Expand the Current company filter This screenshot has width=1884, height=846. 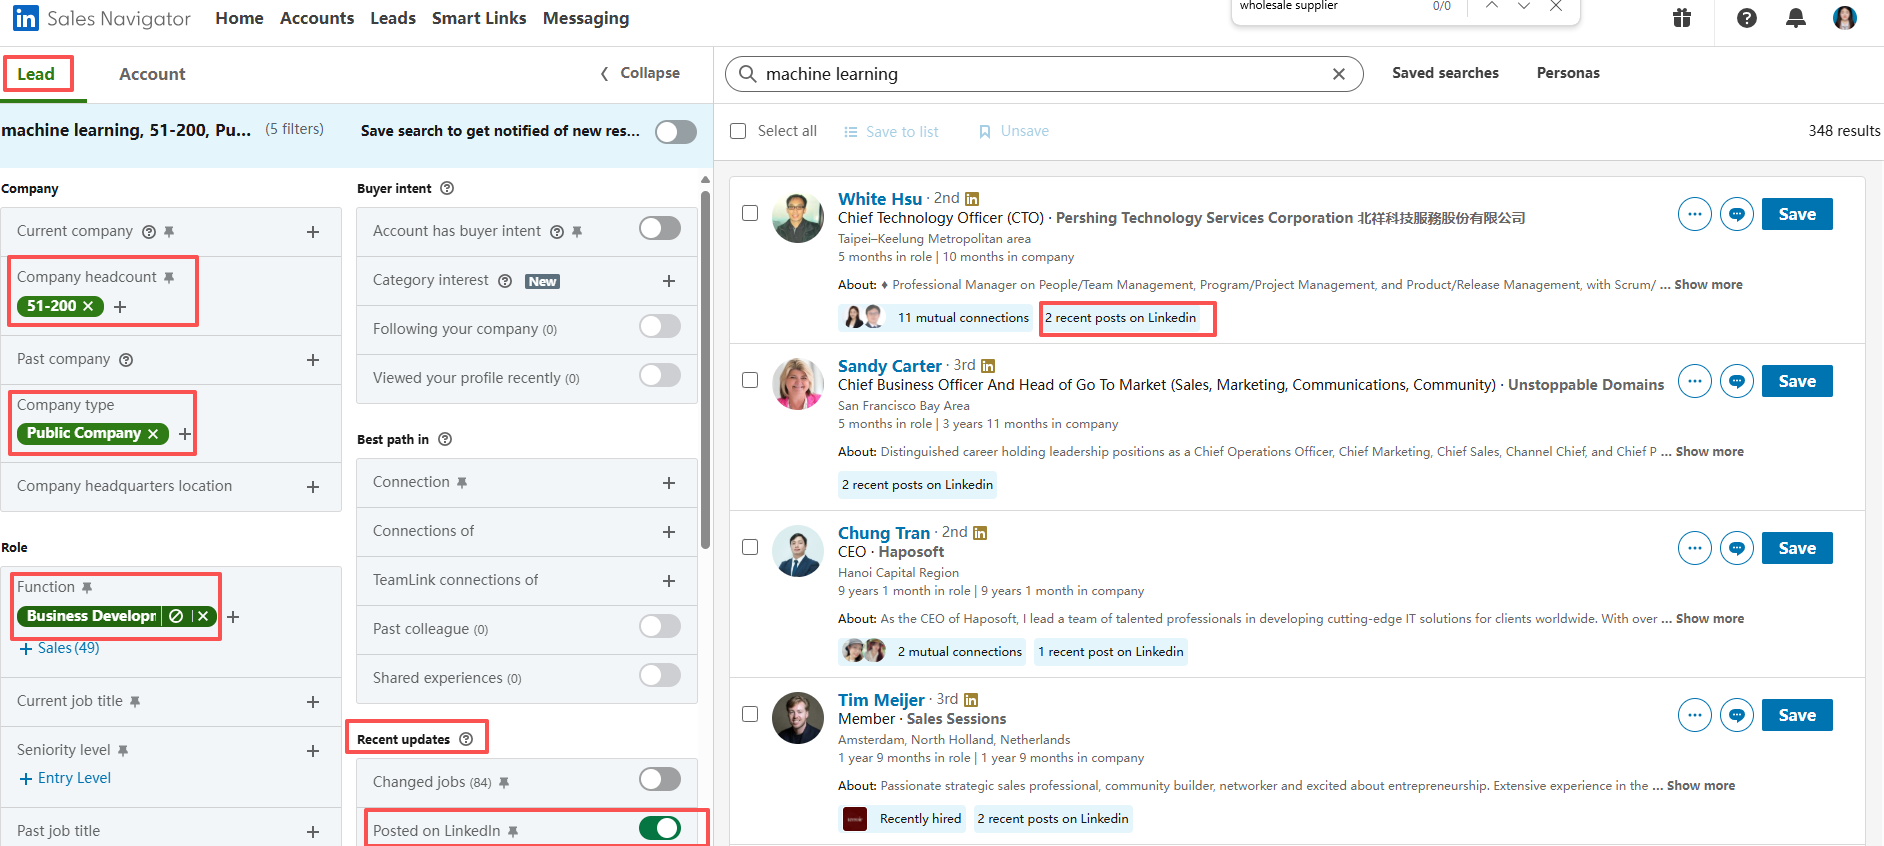(313, 232)
